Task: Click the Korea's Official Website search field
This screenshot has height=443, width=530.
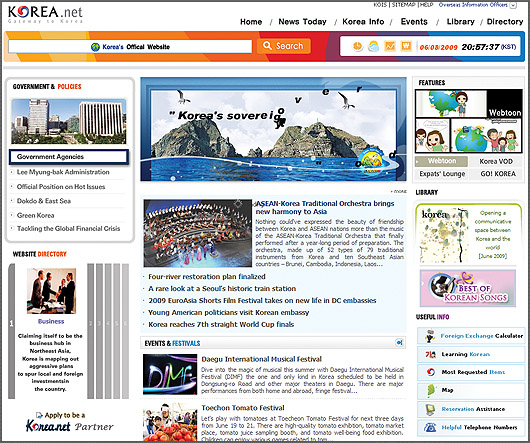Action: point(130,47)
